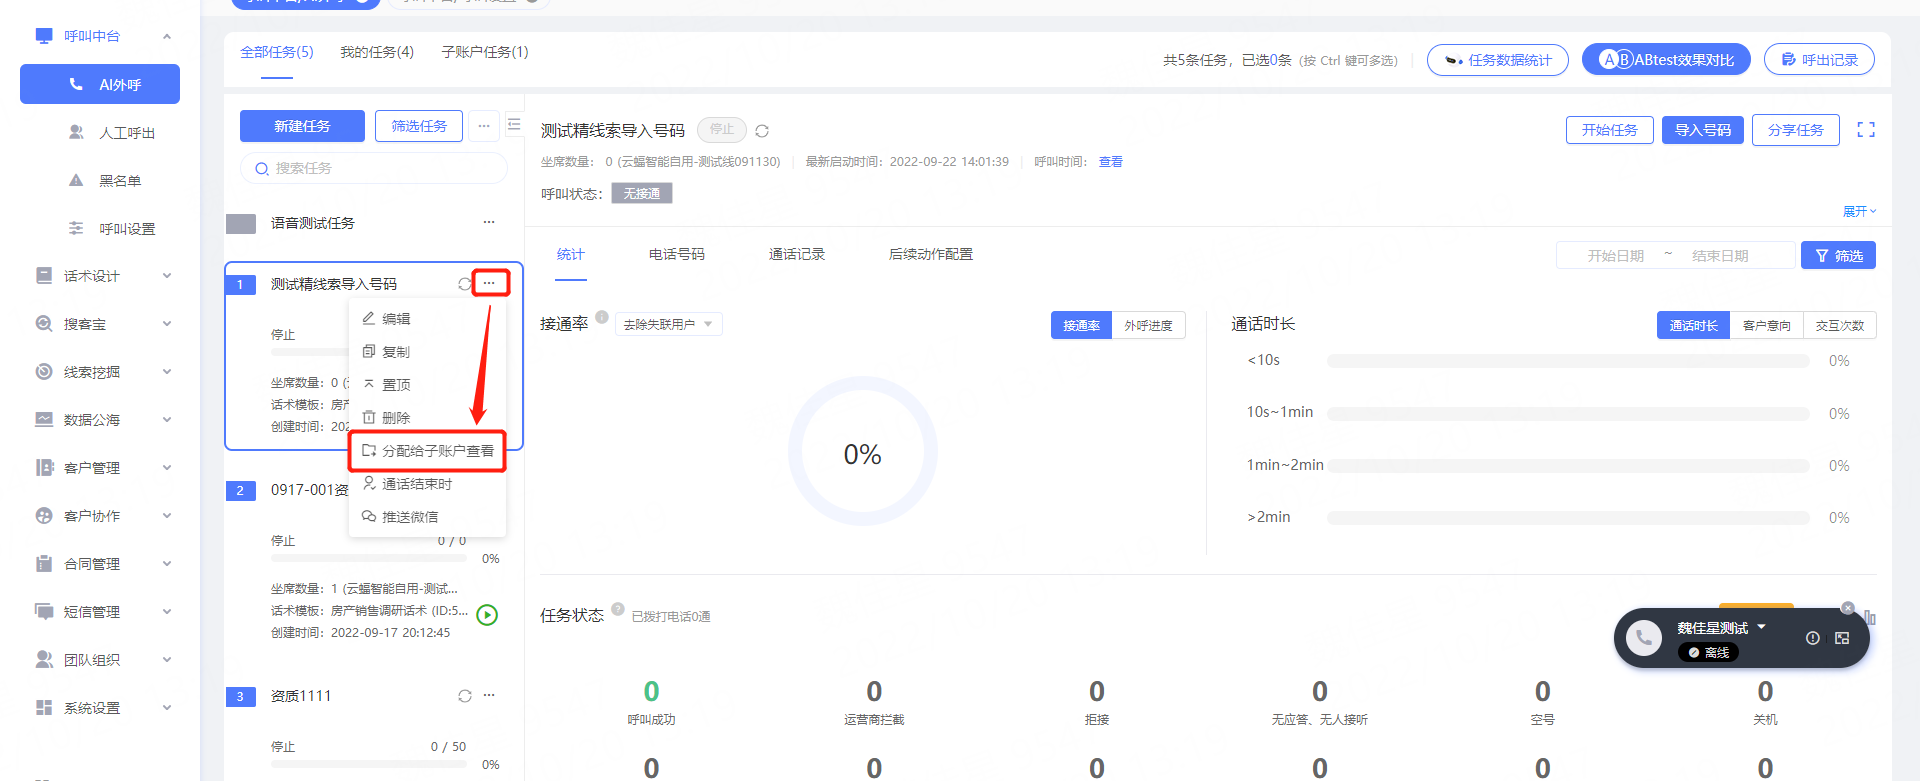Click the 数据公海 sidebar icon
Viewport: 1920px width, 781px height.
[44, 419]
